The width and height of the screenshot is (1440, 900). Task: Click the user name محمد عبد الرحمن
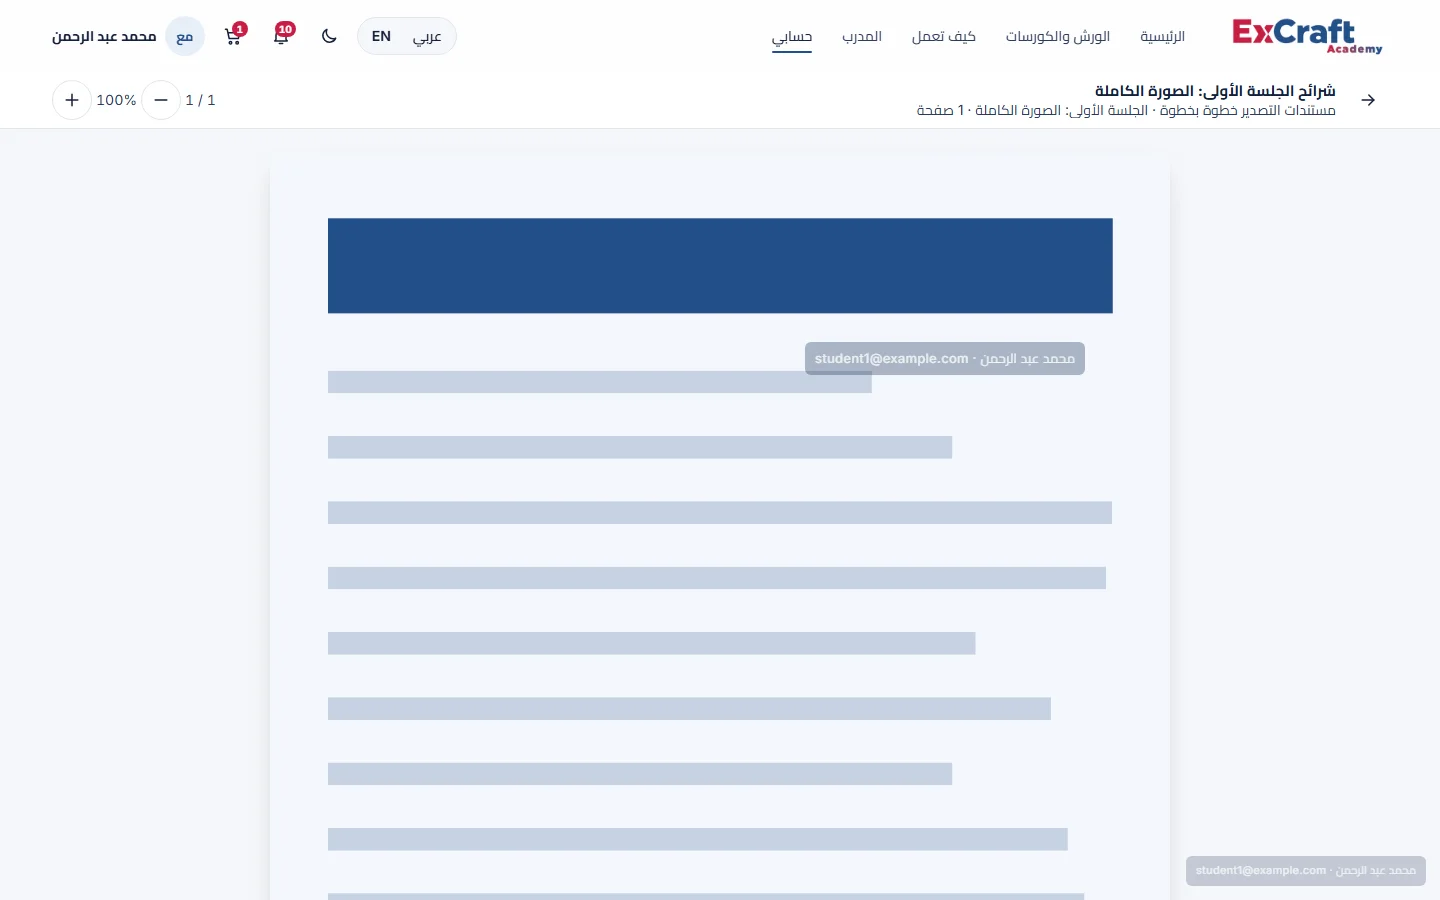[x=104, y=36]
